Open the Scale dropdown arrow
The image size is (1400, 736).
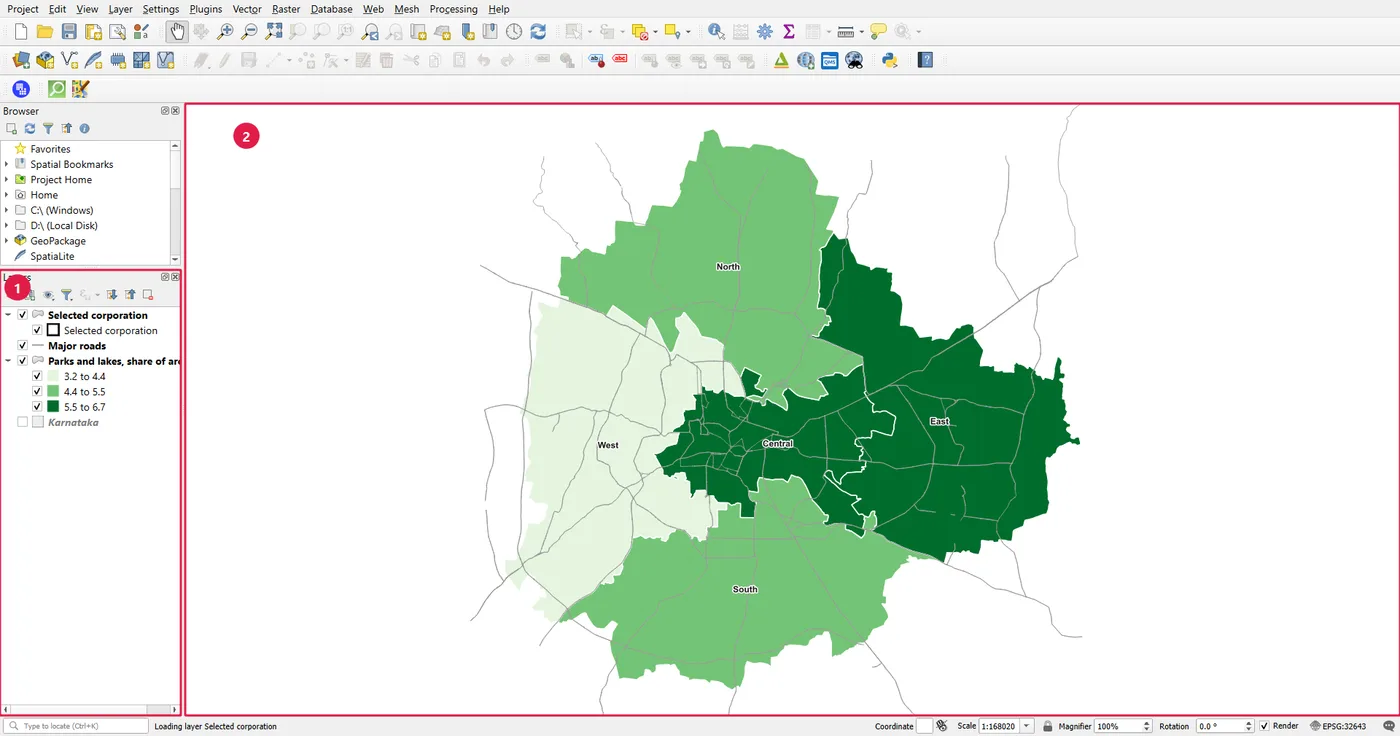(x=1027, y=726)
